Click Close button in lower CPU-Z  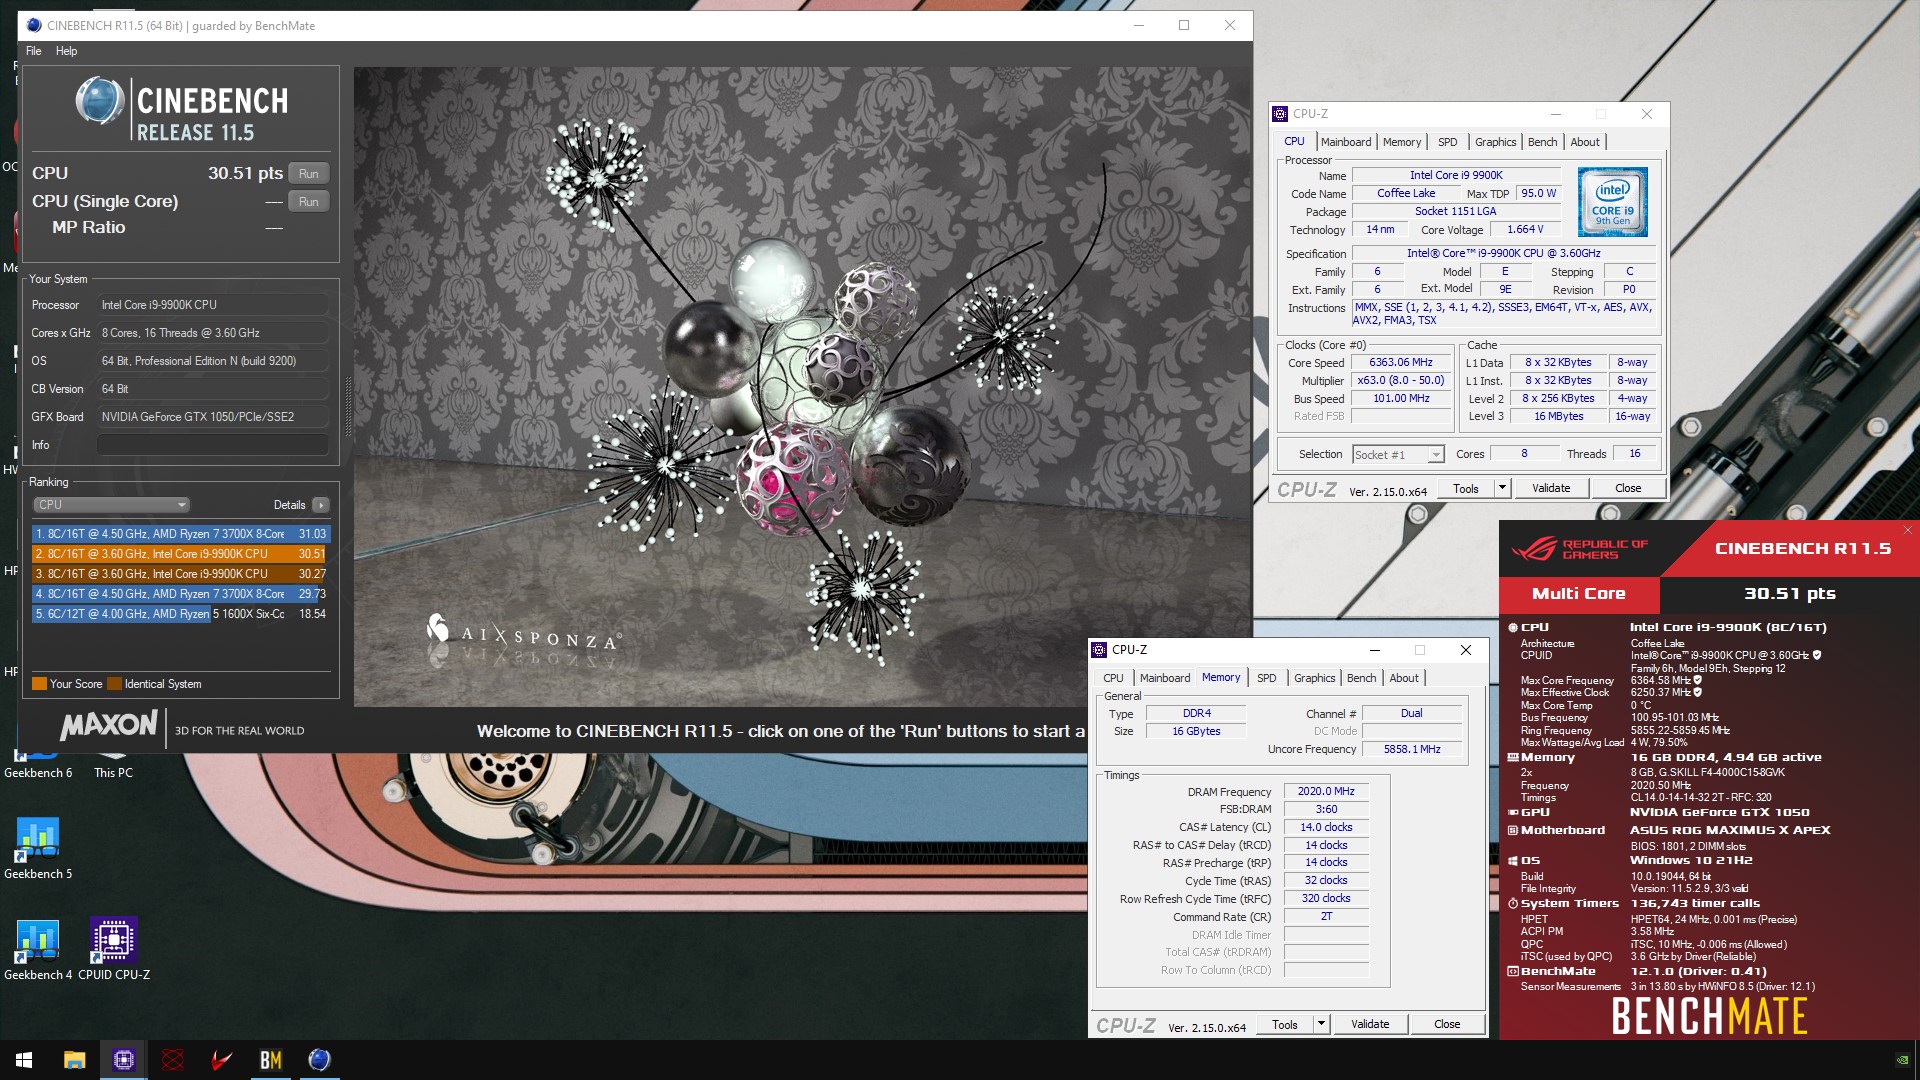(1447, 1024)
